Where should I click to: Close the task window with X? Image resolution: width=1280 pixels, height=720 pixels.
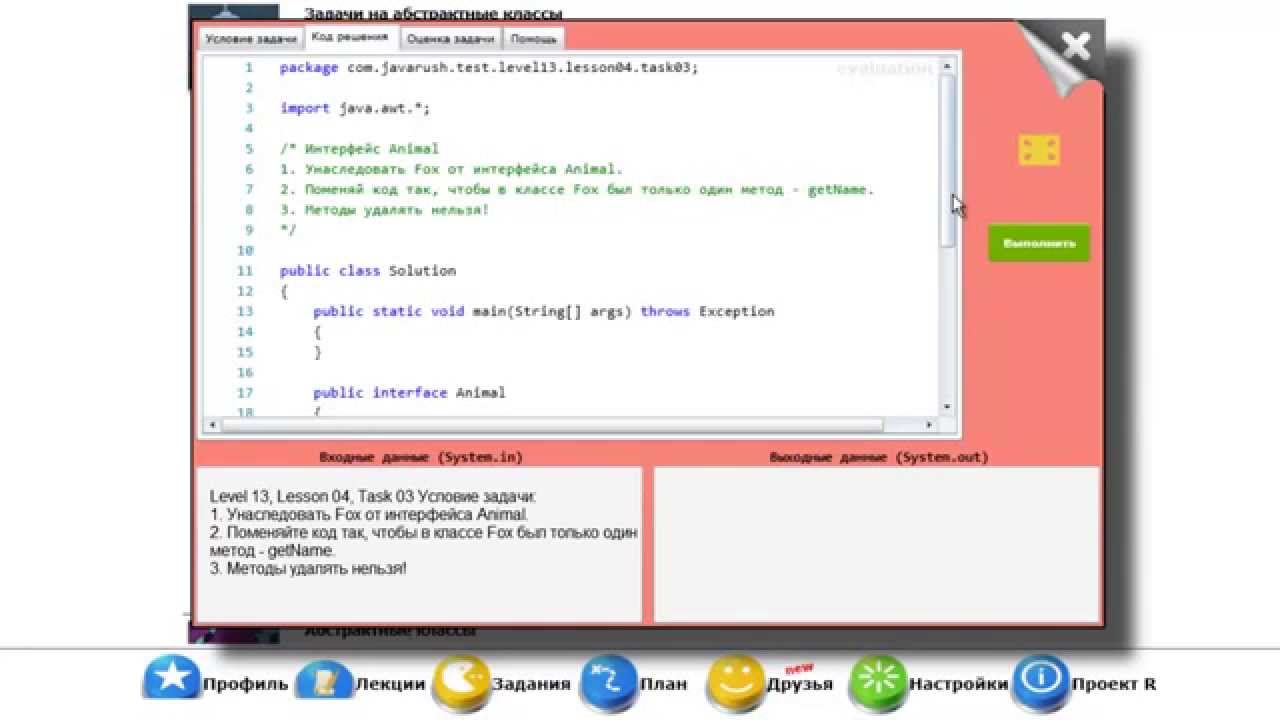[1076, 45]
